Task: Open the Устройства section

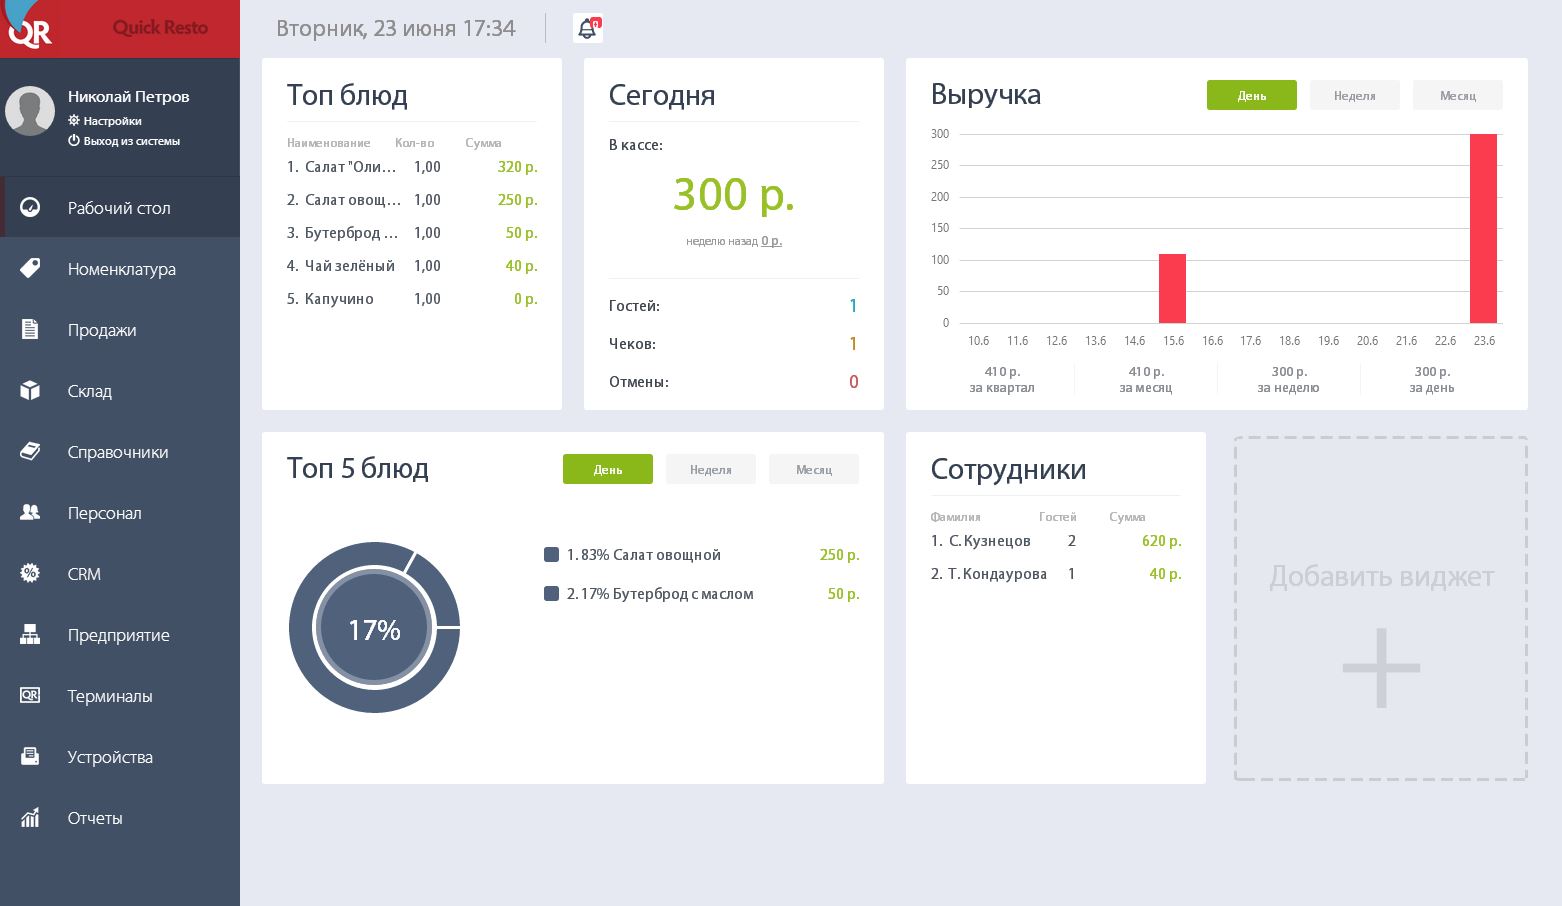Action: pyautogui.click(x=120, y=757)
